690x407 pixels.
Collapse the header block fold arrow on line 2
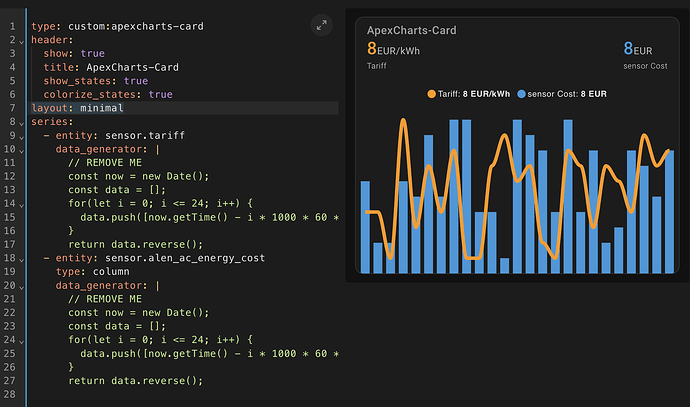click(21, 41)
